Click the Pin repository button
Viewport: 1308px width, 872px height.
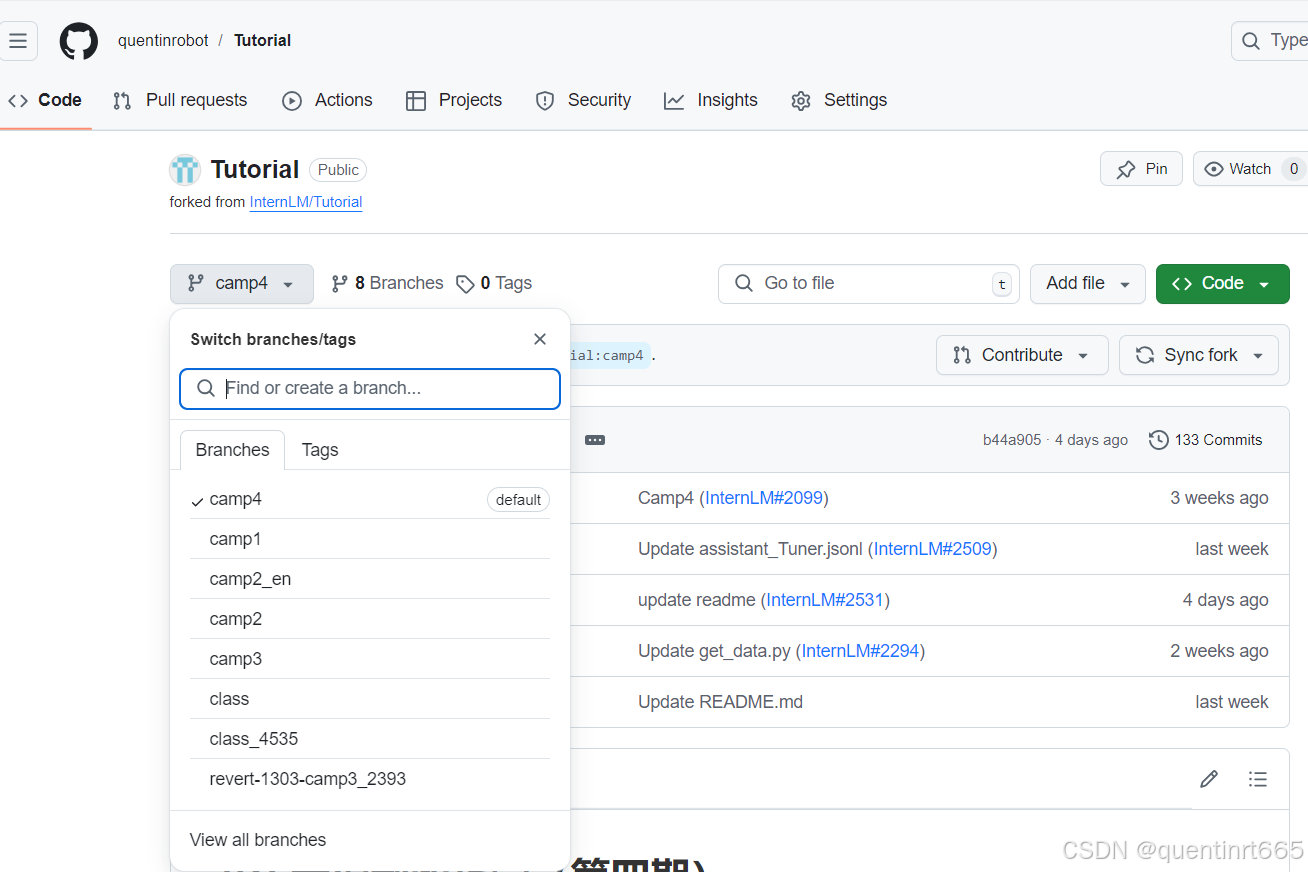1141,169
